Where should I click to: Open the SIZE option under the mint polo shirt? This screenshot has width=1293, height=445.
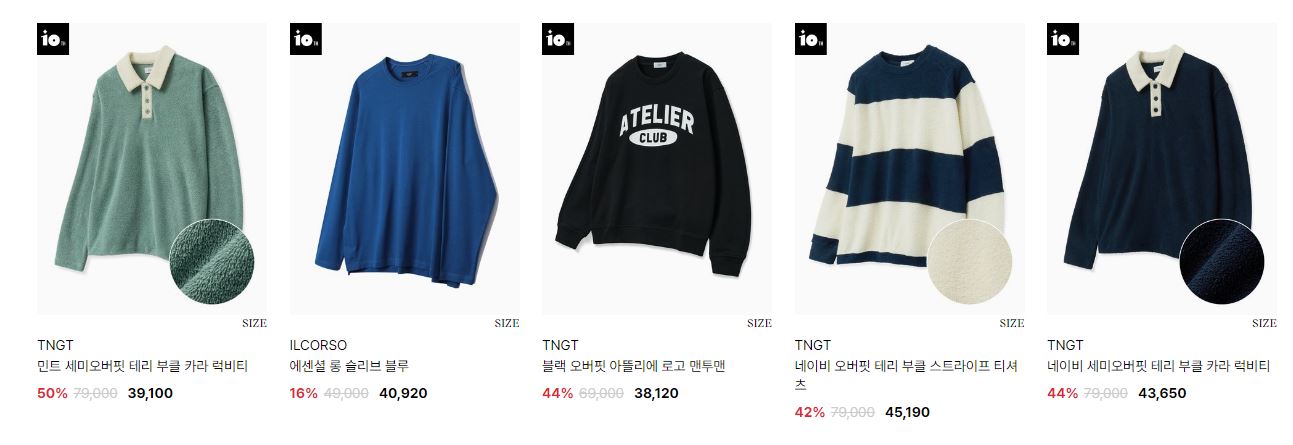pyautogui.click(x=254, y=323)
